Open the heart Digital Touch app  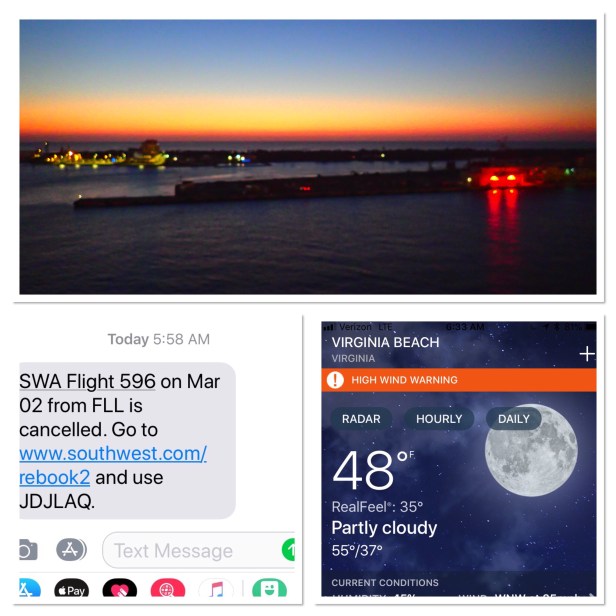coord(120,588)
